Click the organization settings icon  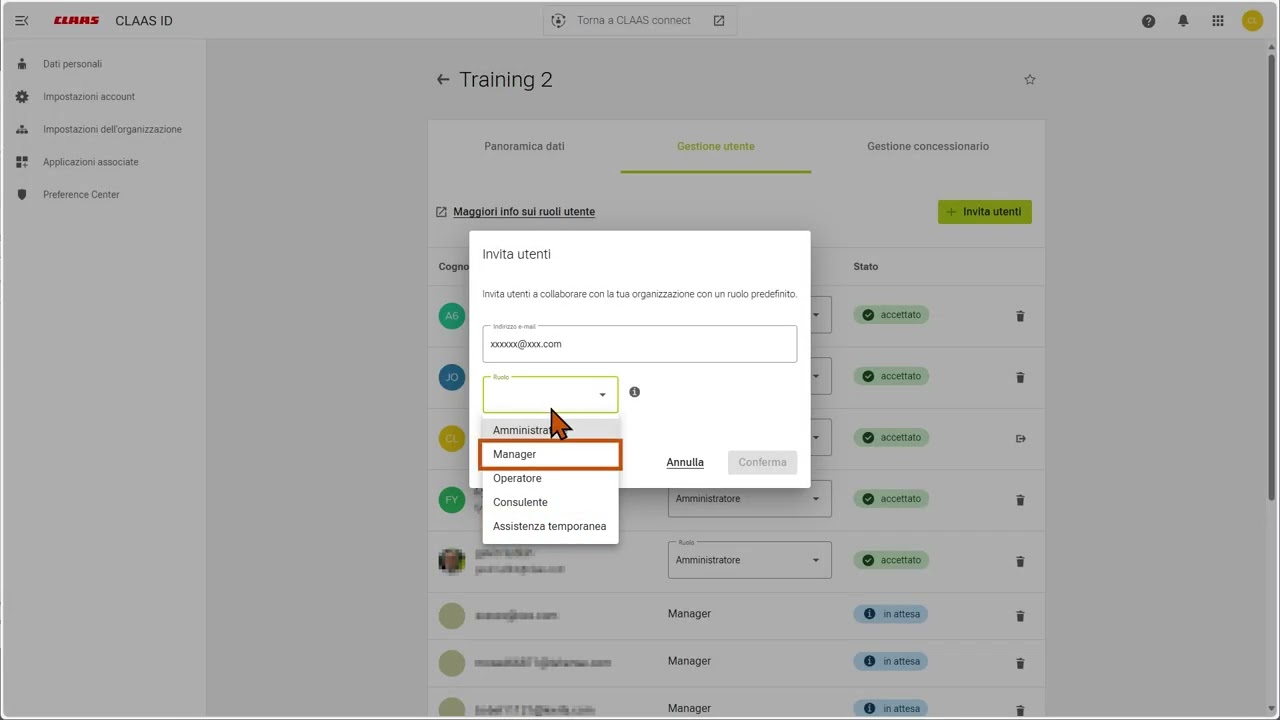(22, 129)
